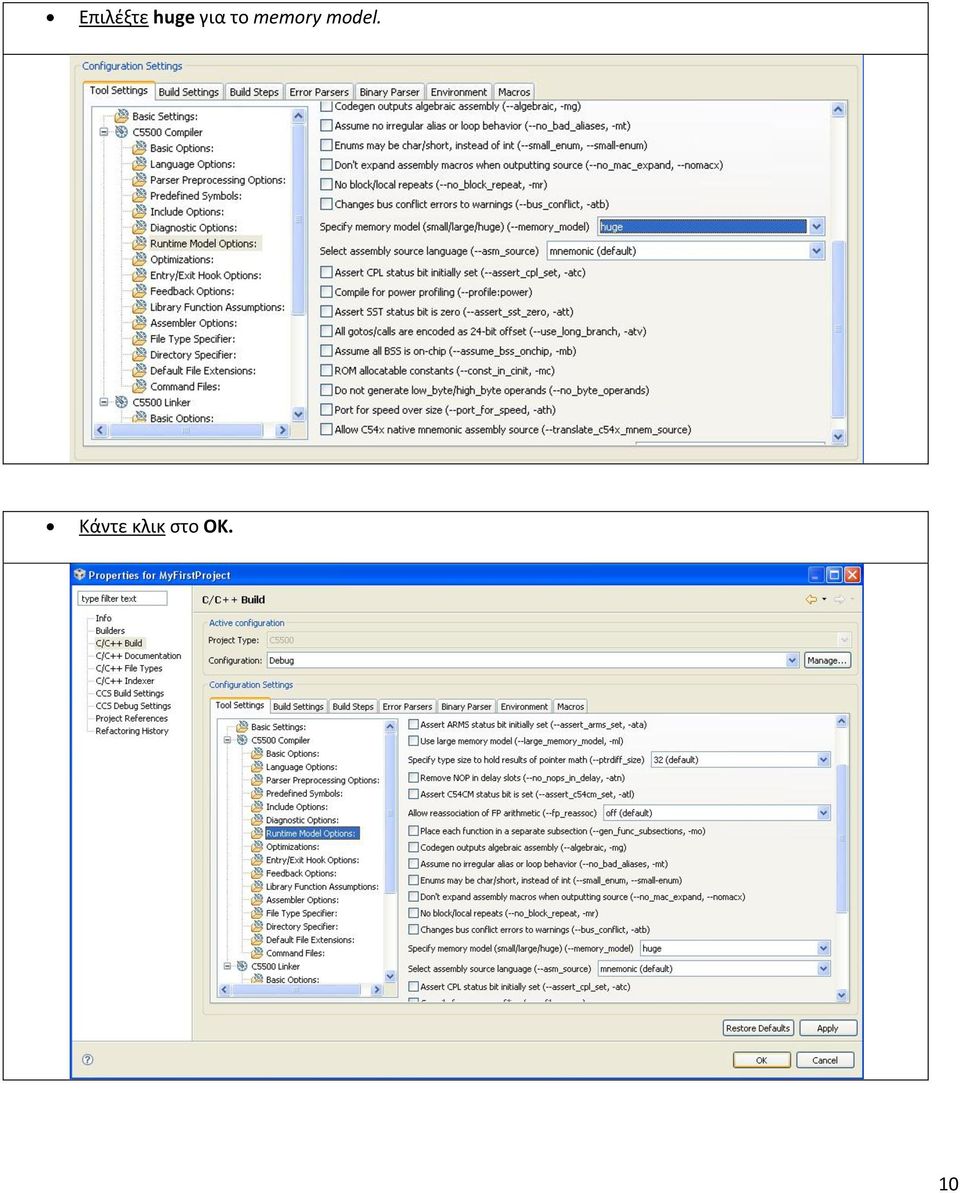Toggle 'Assume all BSS is on-chip' checkbox

[326, 351]
